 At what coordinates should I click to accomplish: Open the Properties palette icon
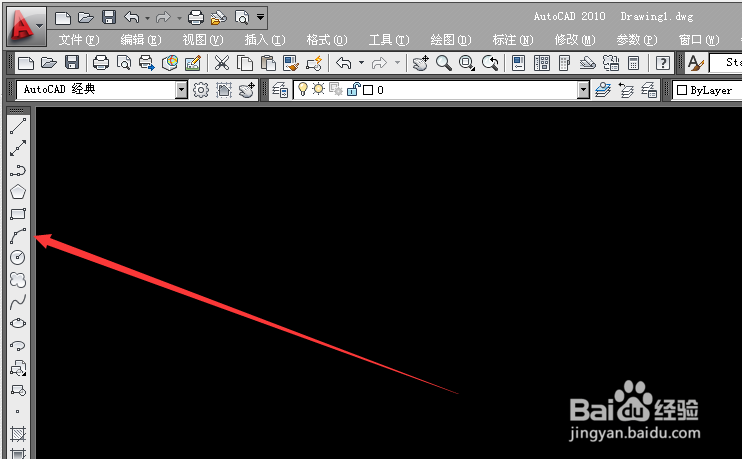click(x=518, y=63)
